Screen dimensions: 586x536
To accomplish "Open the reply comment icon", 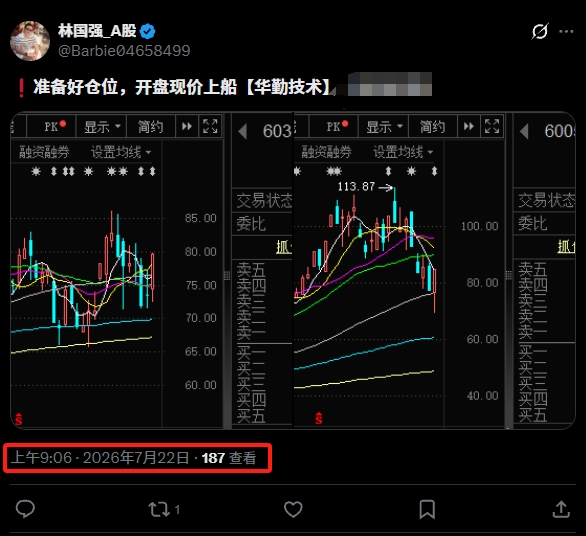I will coord(25,509).
